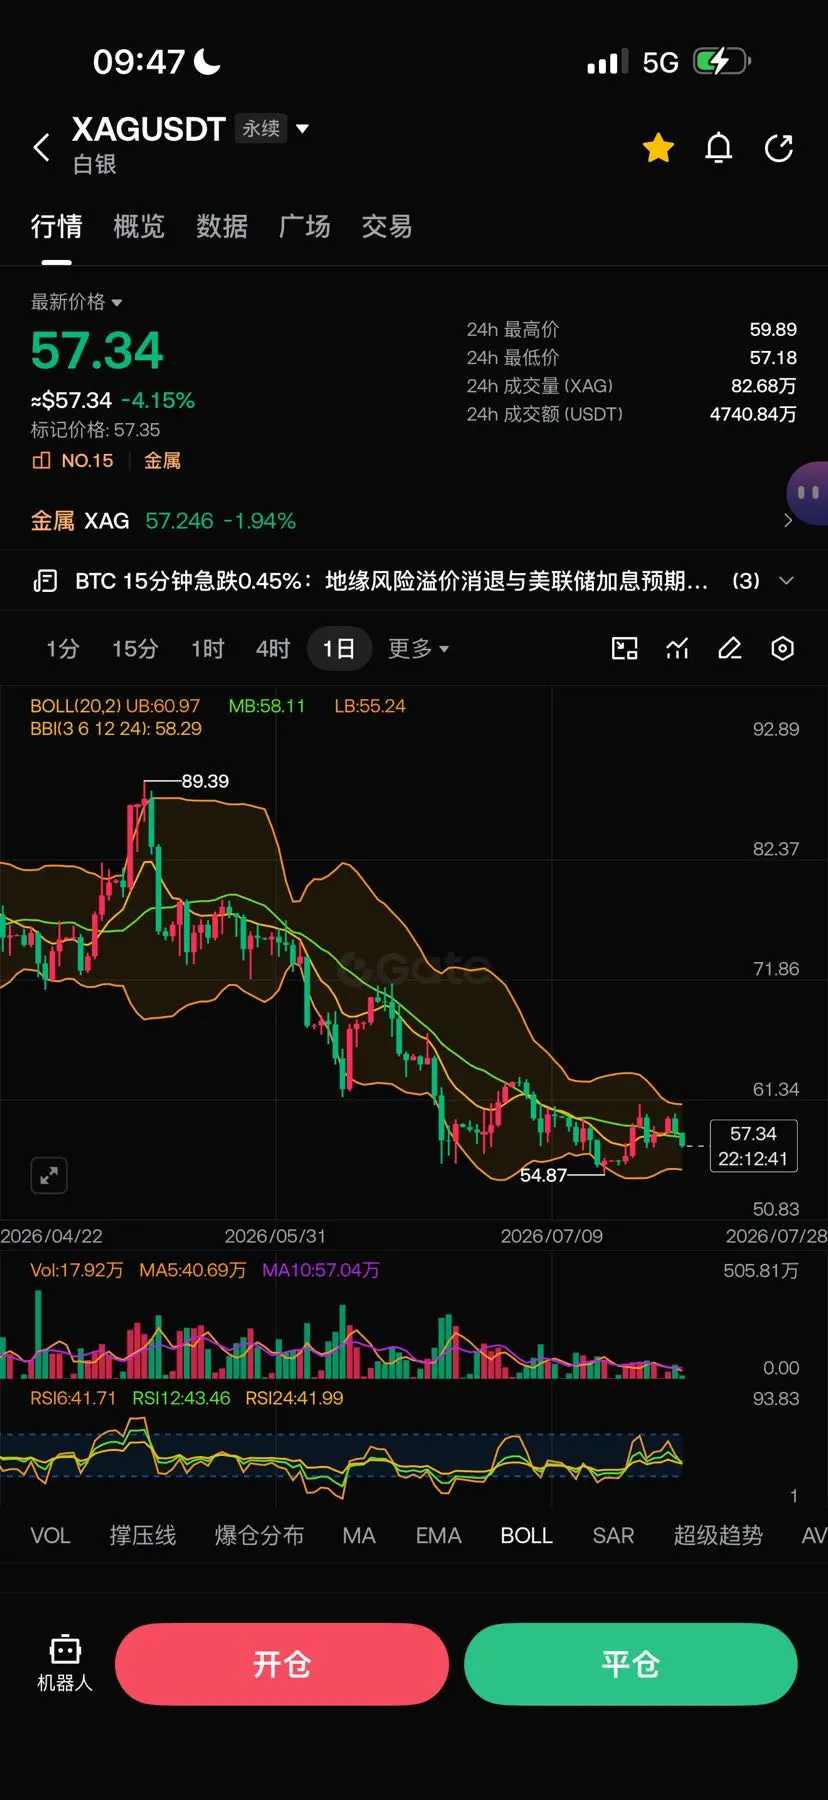Open the 数据 tab
The width and height of the screenshot is (828, 1800).
[x=222, y=227]
